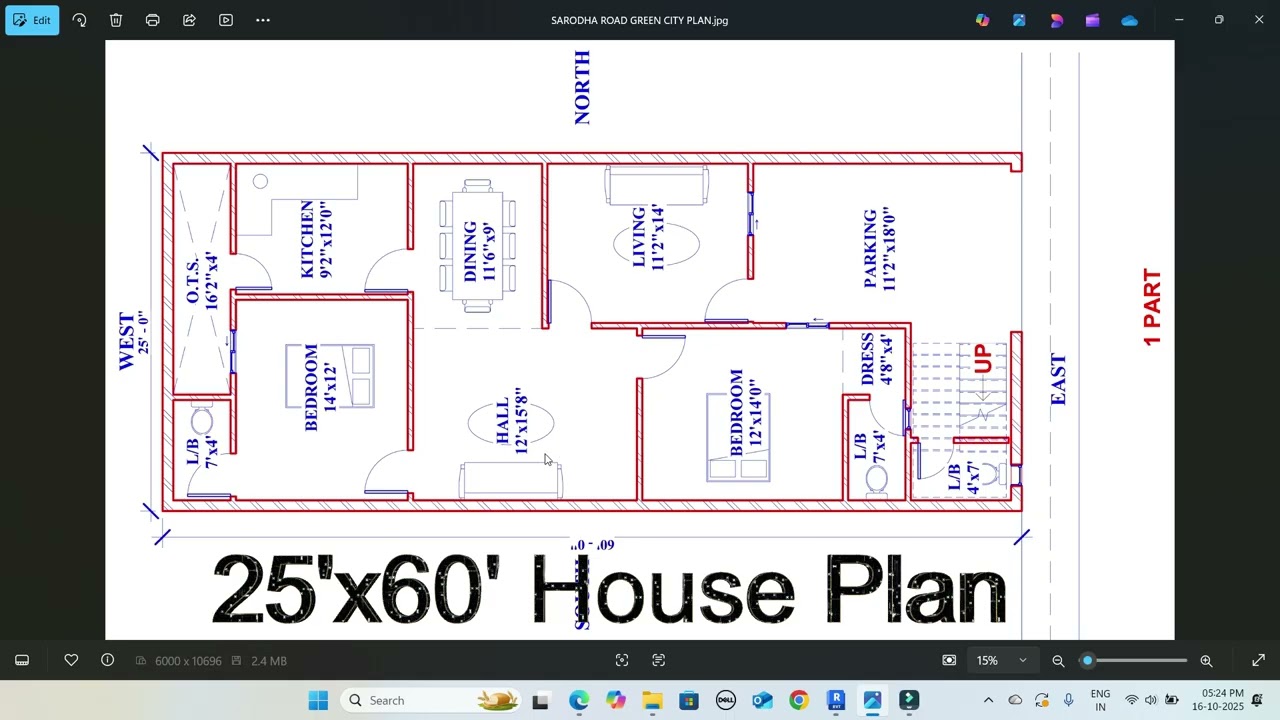
Task: Open notifications via the bell icon
Action: point(1257,700)
